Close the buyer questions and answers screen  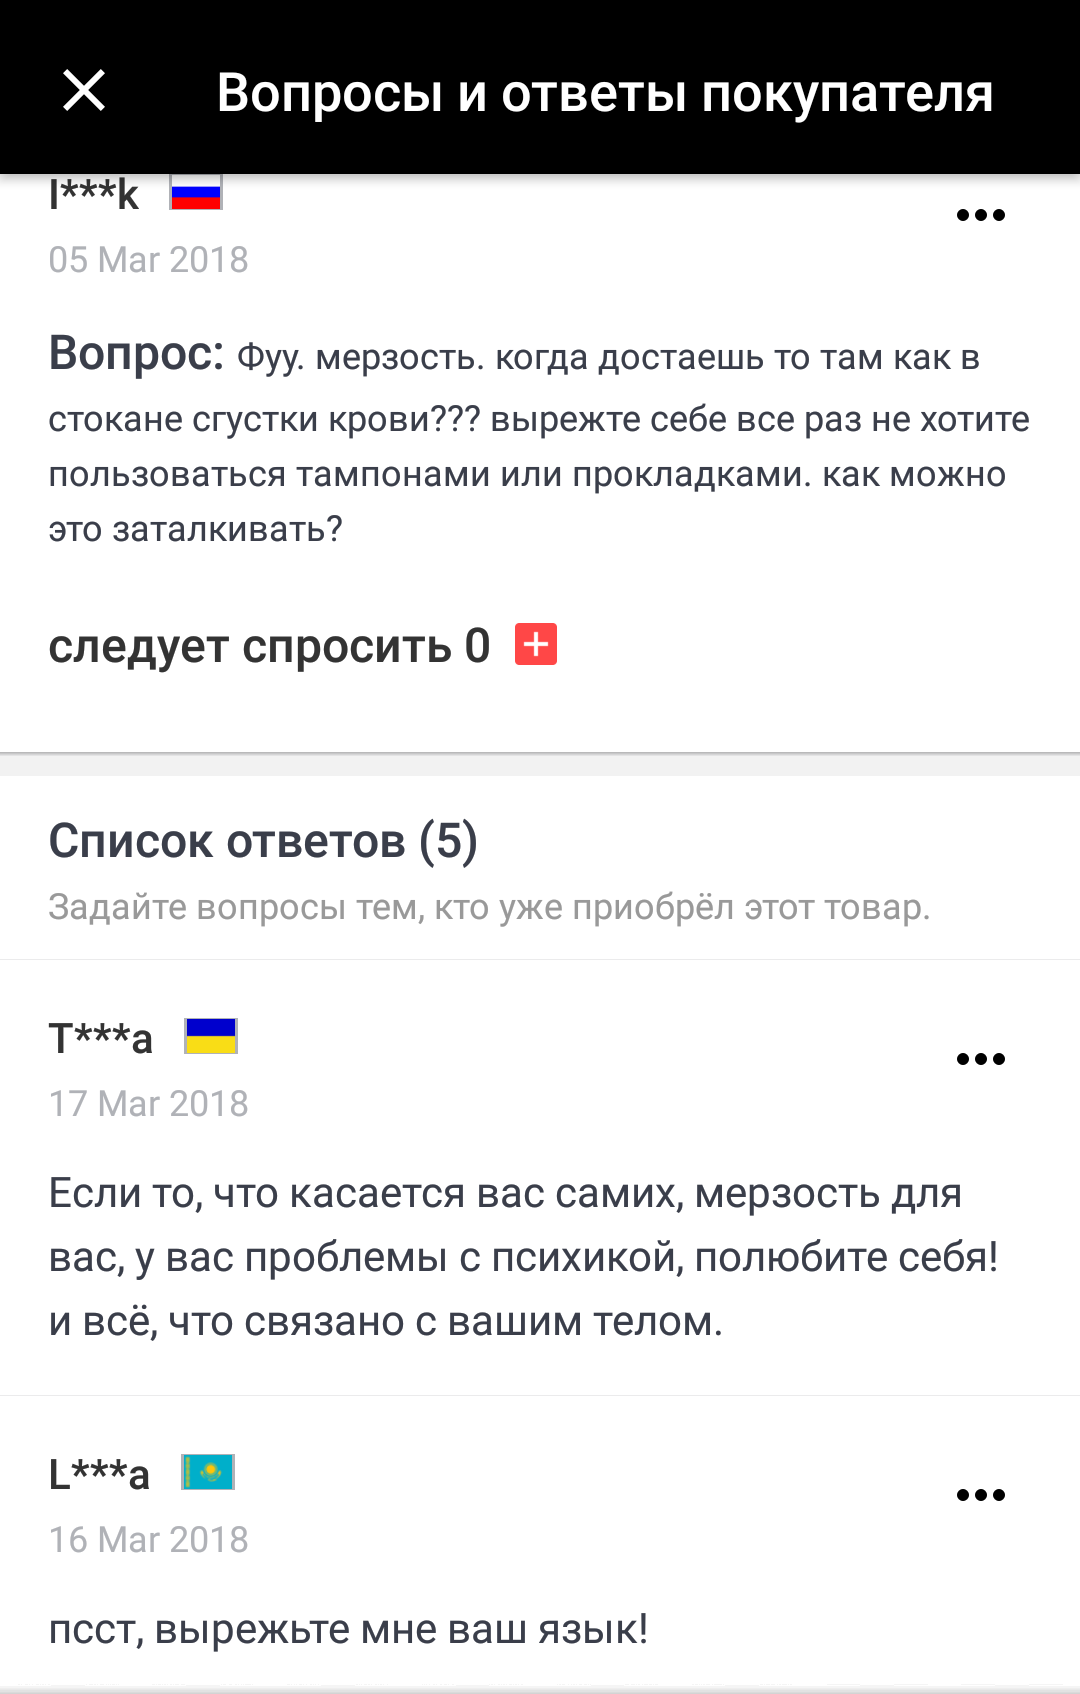point(84,91)
